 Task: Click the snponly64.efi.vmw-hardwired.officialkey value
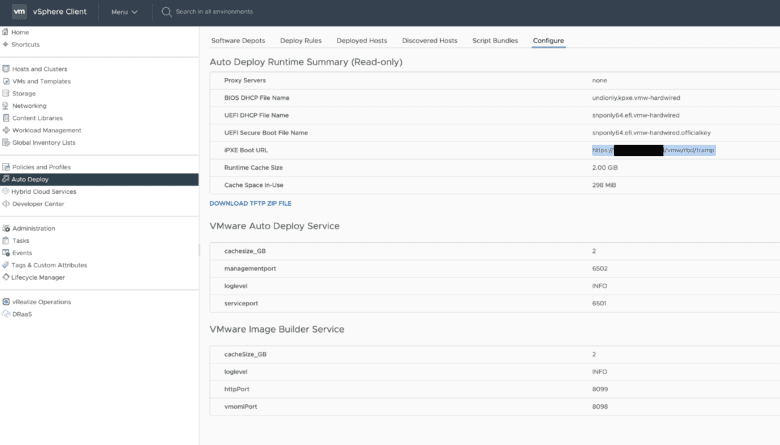tap(651, 132)
